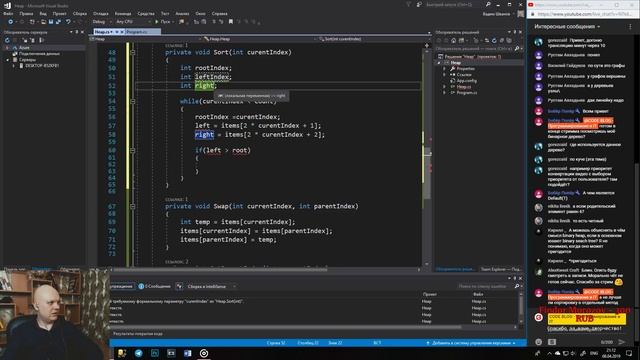
Task: Click the error list vertical scrollbar
Action: pyautogui.click(x=520, y=308)
